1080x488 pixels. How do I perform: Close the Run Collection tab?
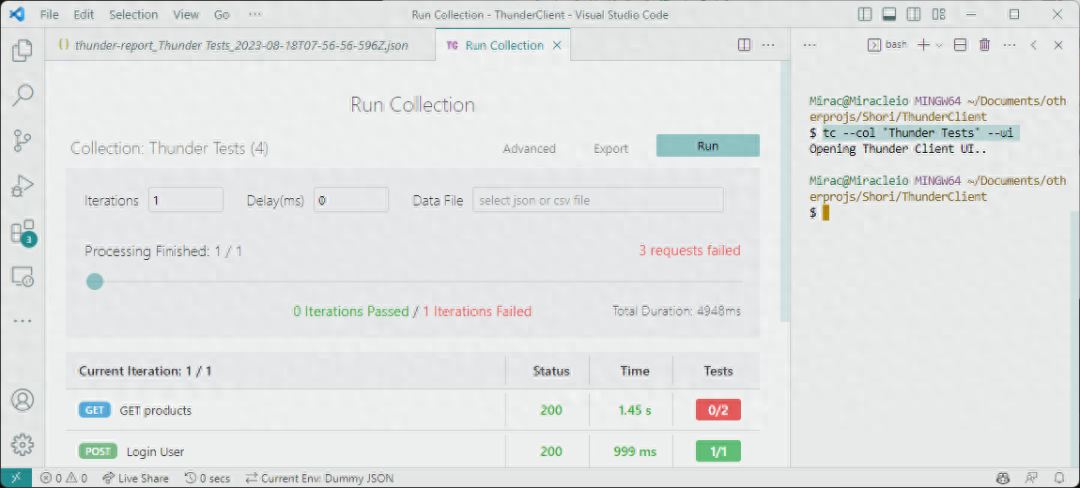tap(557, 45)
